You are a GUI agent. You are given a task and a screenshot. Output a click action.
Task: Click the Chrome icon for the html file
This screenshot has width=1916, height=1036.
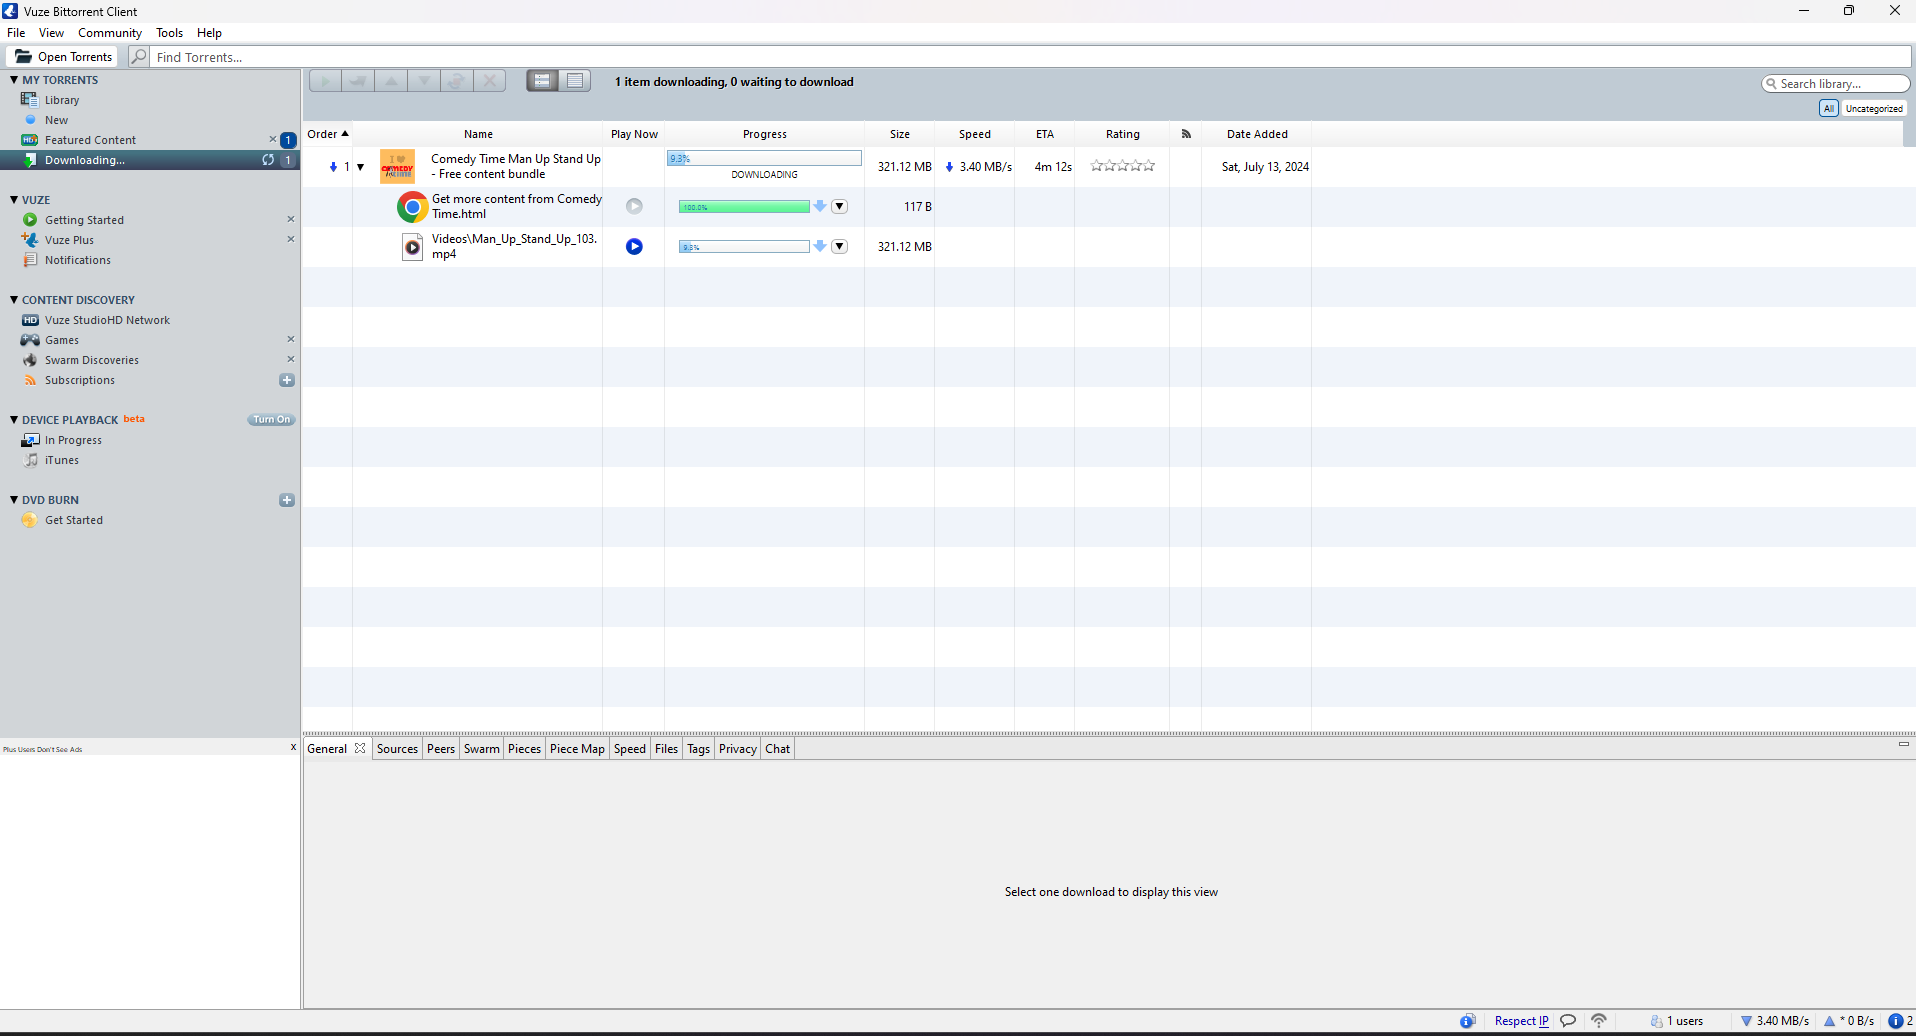(x=412, y=207)
